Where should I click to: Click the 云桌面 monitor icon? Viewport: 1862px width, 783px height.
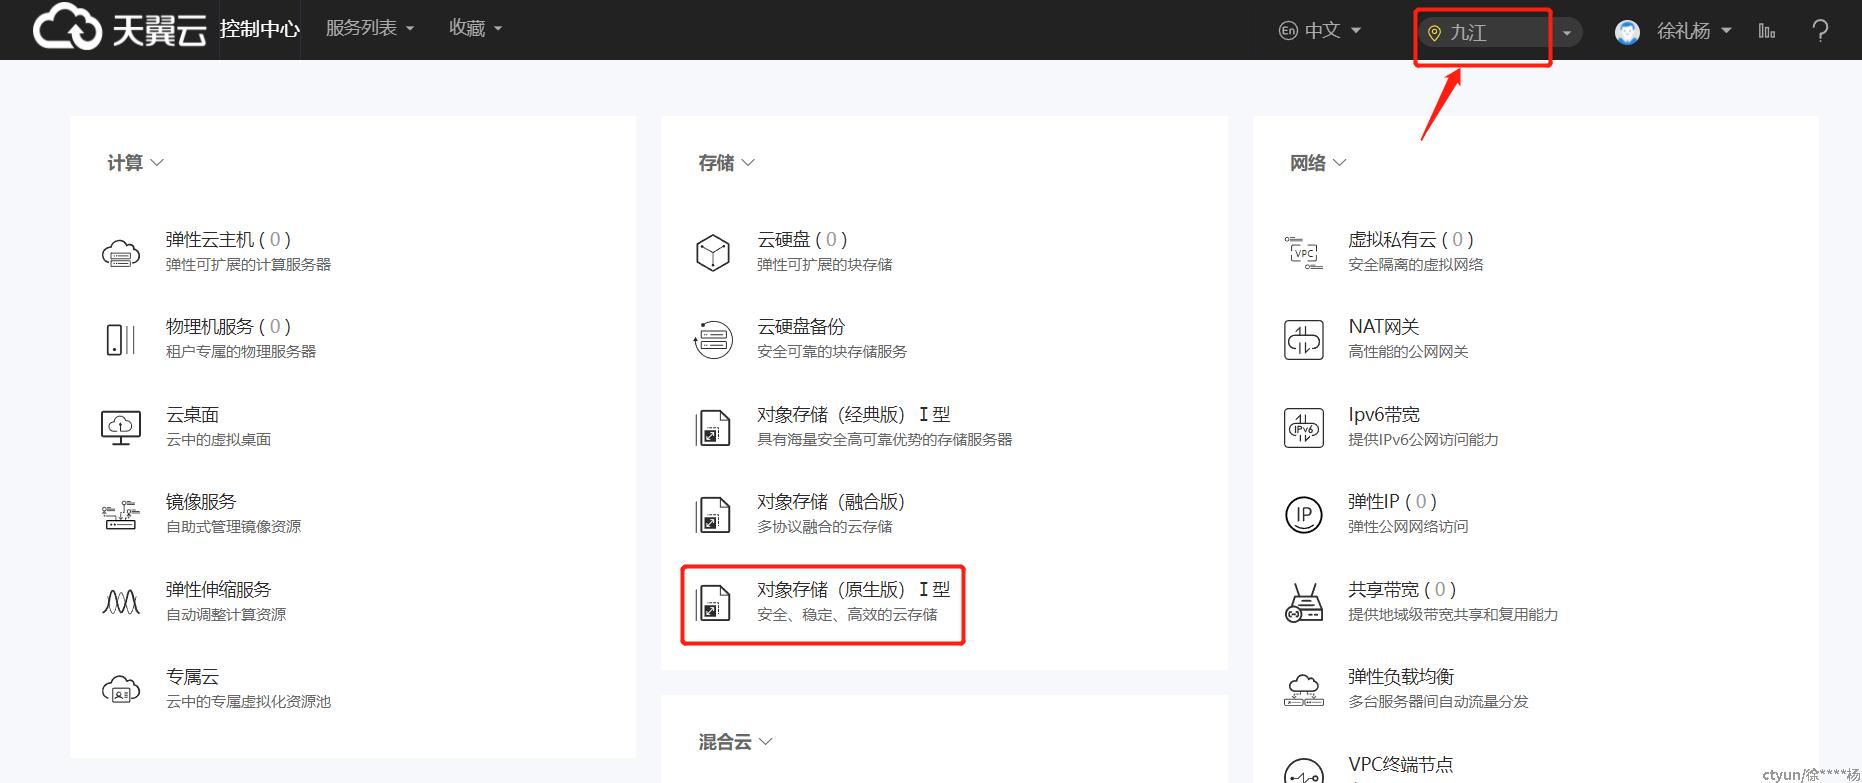click(x=121, y=427)
